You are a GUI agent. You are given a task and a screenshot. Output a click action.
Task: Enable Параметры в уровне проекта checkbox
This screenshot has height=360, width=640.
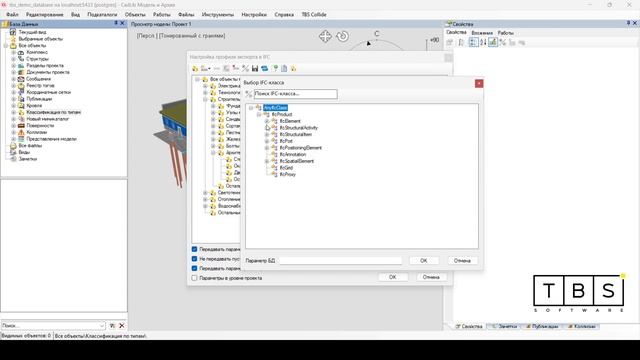194,278
